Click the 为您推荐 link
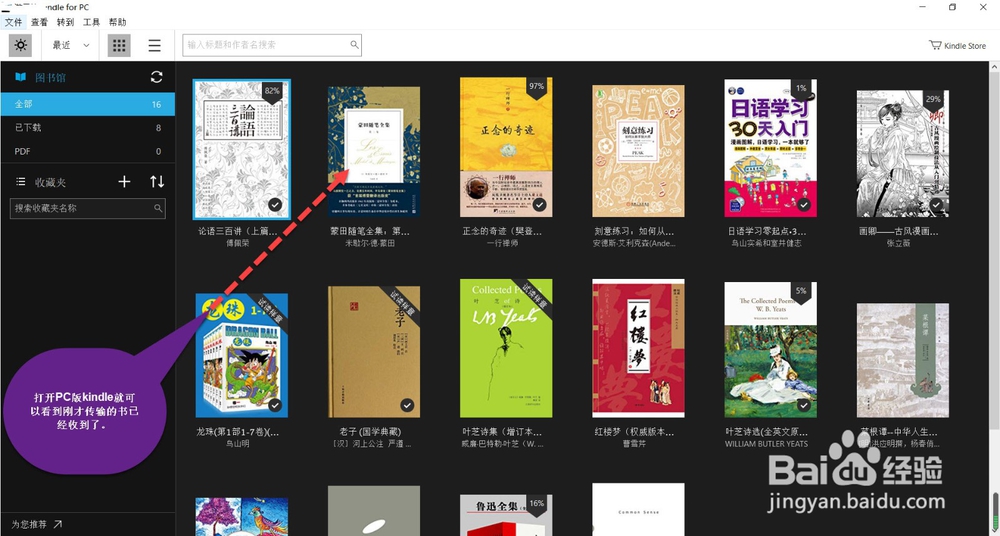 click(x=29, y=524)
